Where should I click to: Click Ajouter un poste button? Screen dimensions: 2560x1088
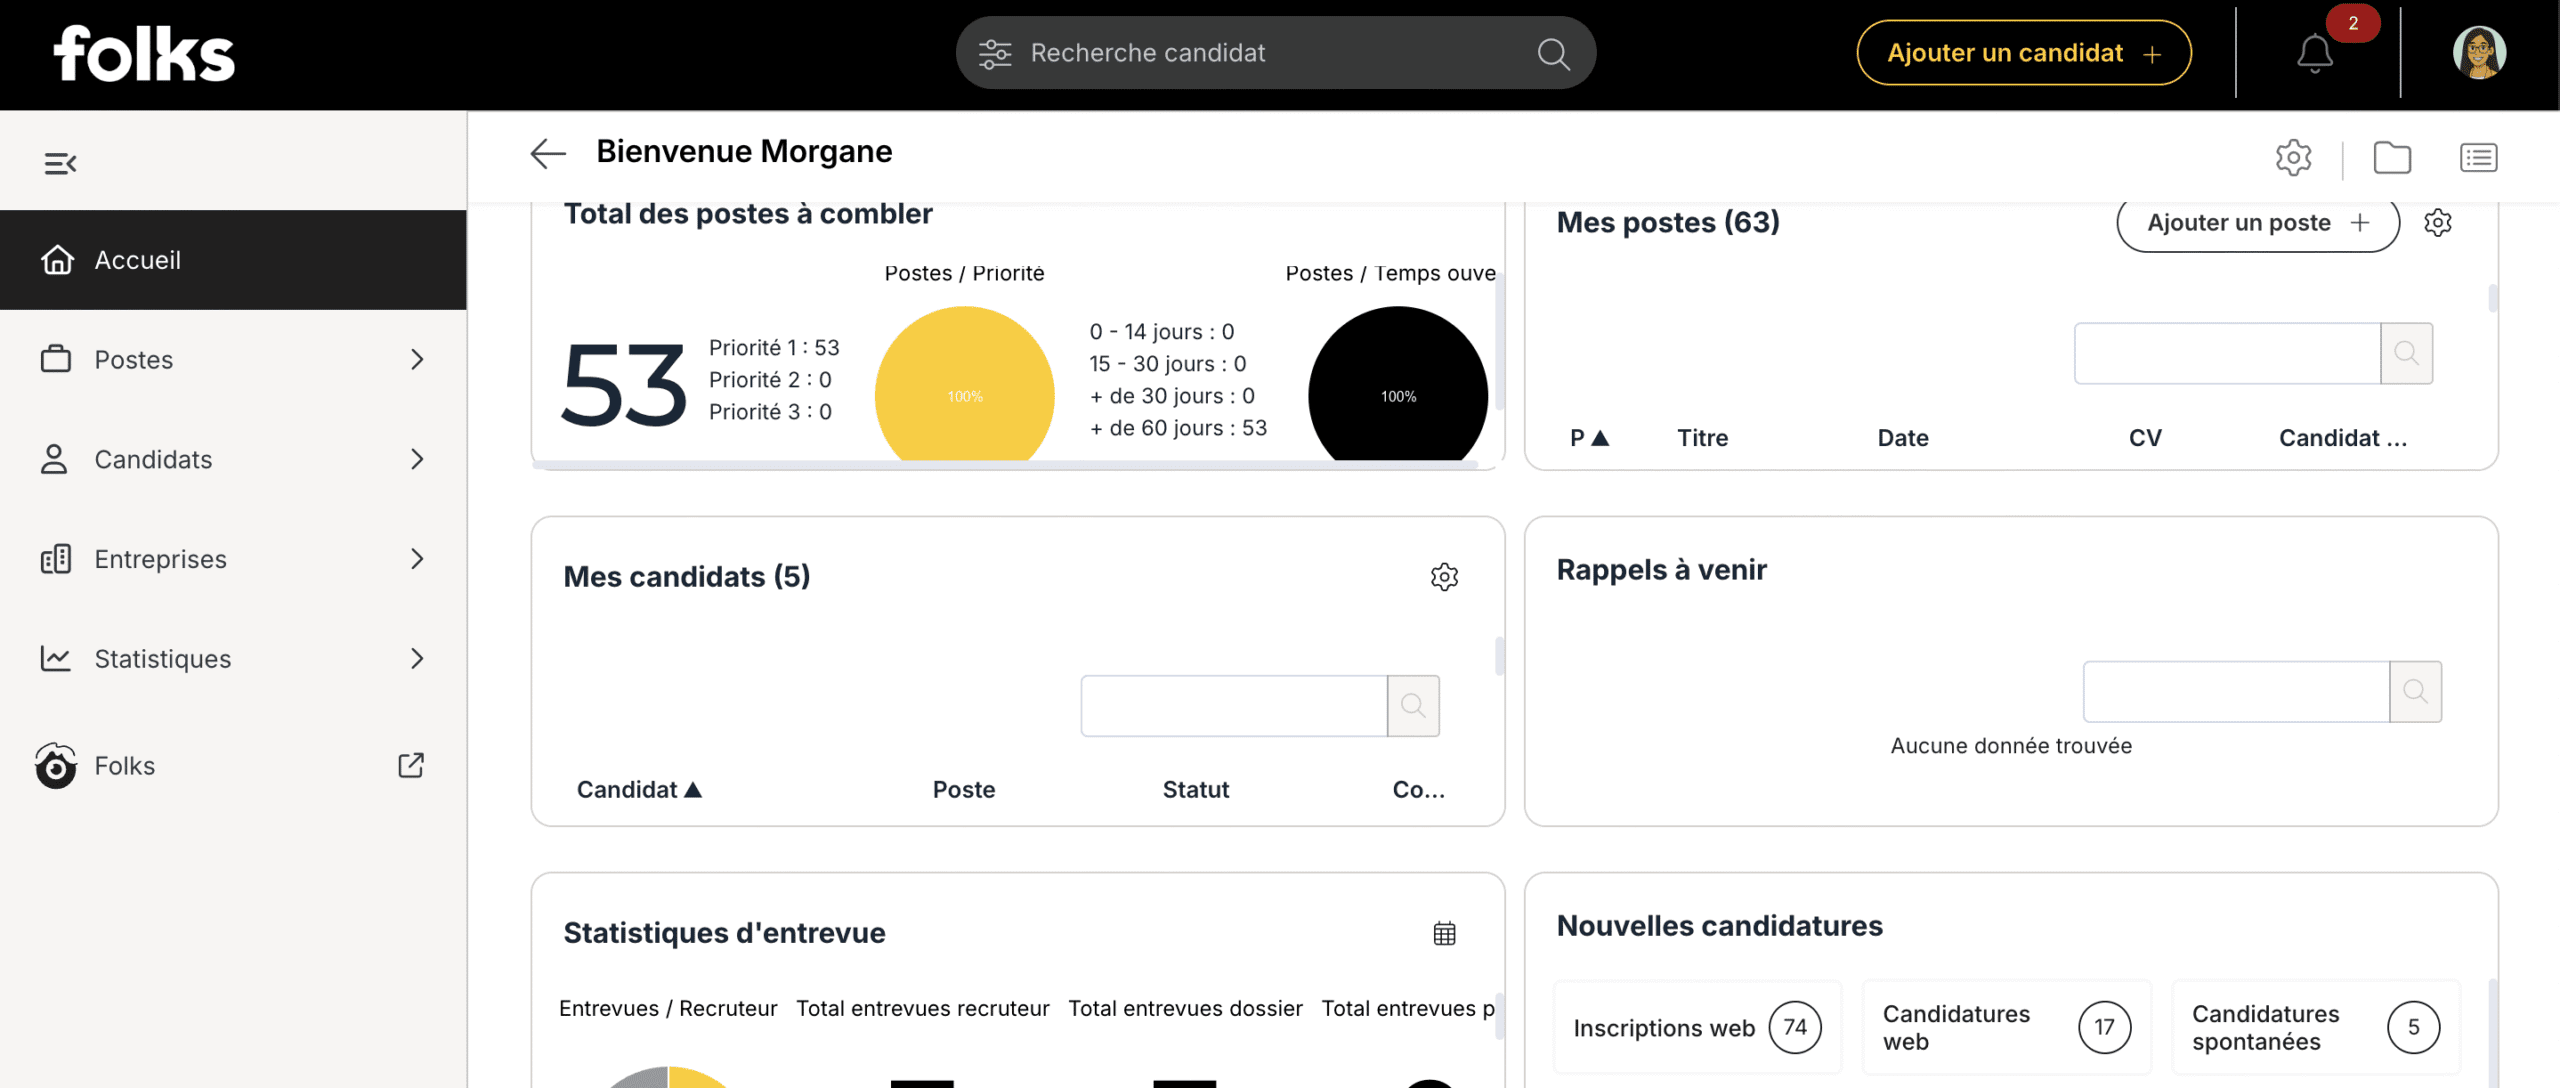click(x=2258, y=222)
